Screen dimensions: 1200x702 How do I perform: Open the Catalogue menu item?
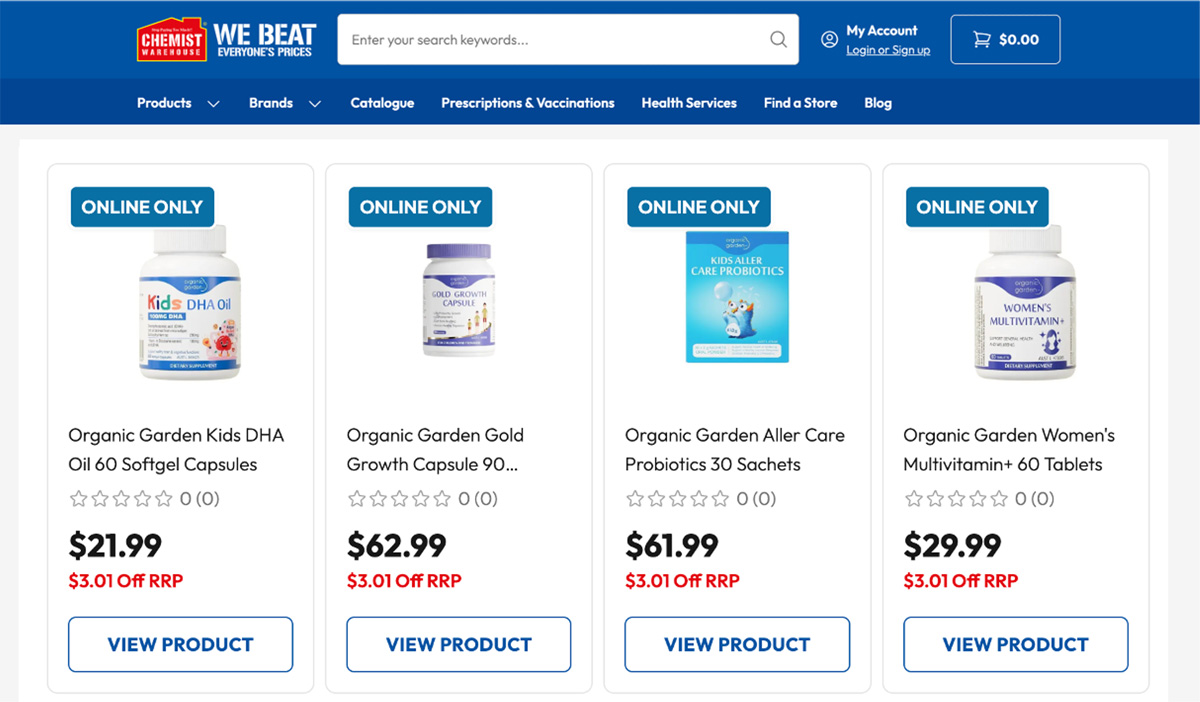[x=382, y=103]
